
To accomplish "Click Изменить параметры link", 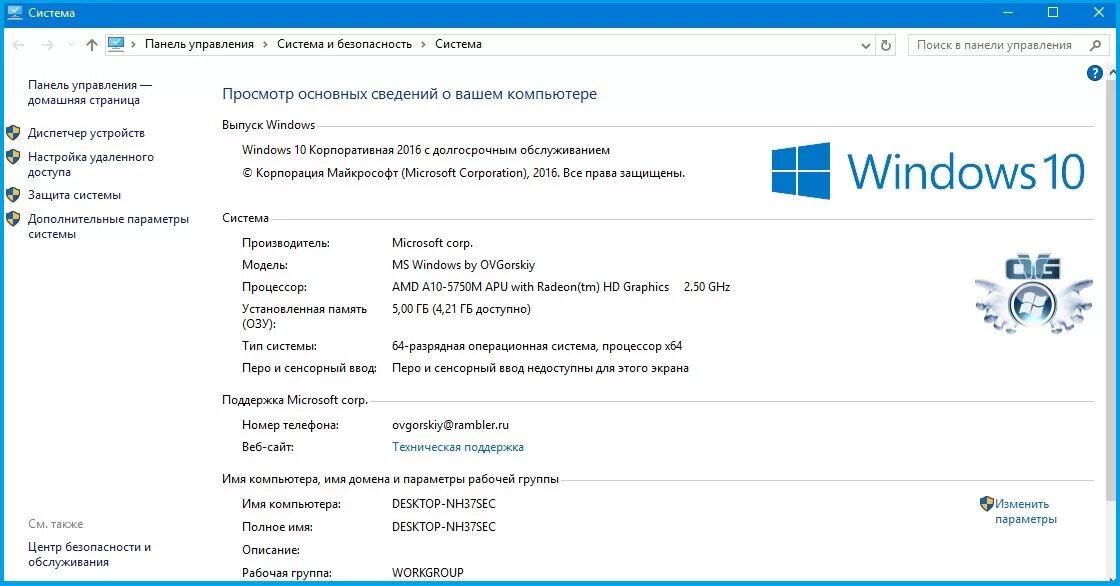I will pos(1026,512).
